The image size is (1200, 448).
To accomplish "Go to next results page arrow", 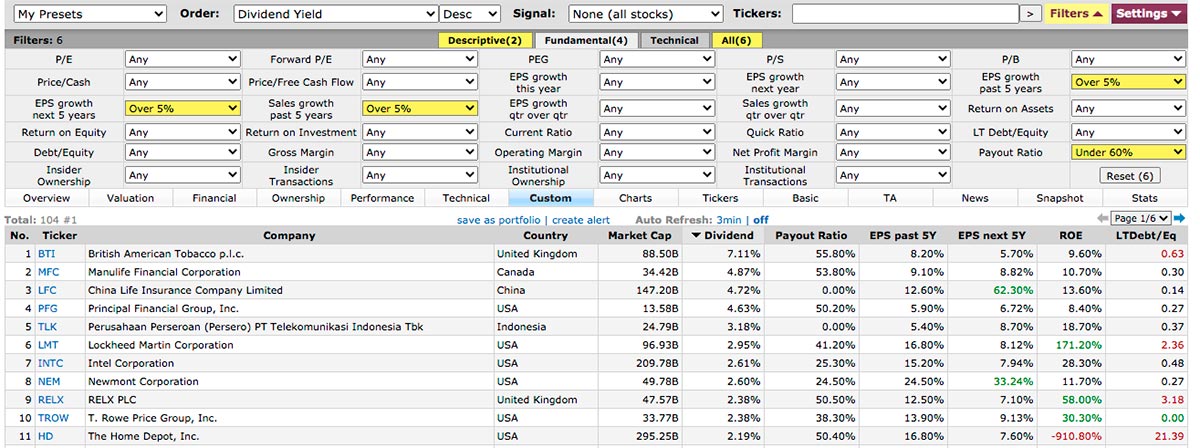I will [1180, 219].
